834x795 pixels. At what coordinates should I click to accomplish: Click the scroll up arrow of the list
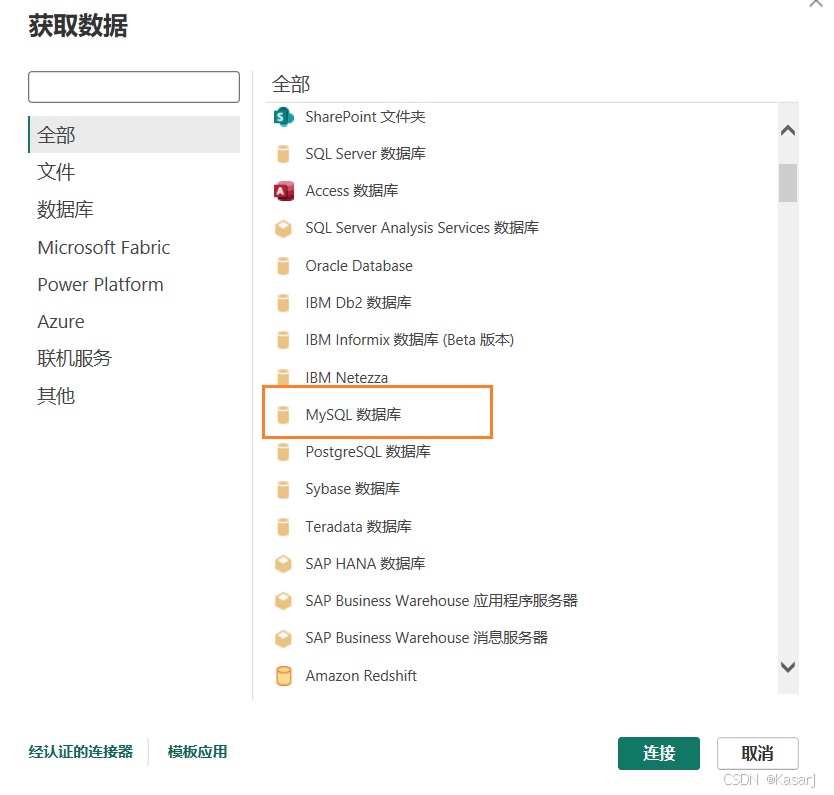[788, 130]
